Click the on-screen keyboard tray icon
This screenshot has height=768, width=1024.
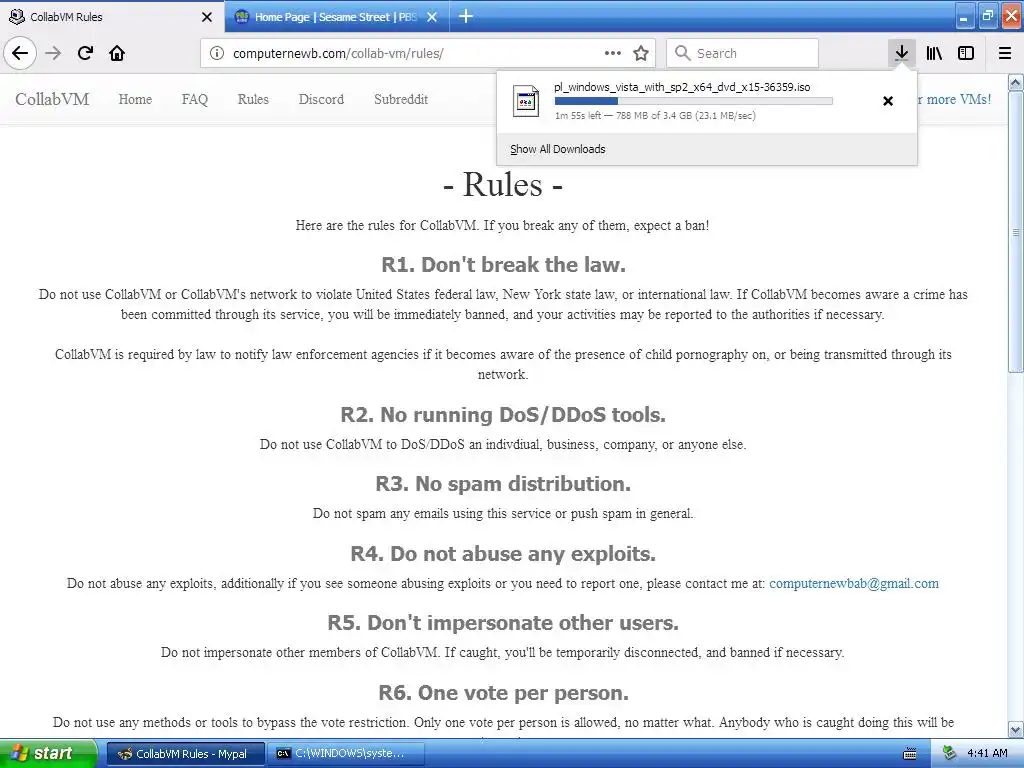click(x=909, y=754)
